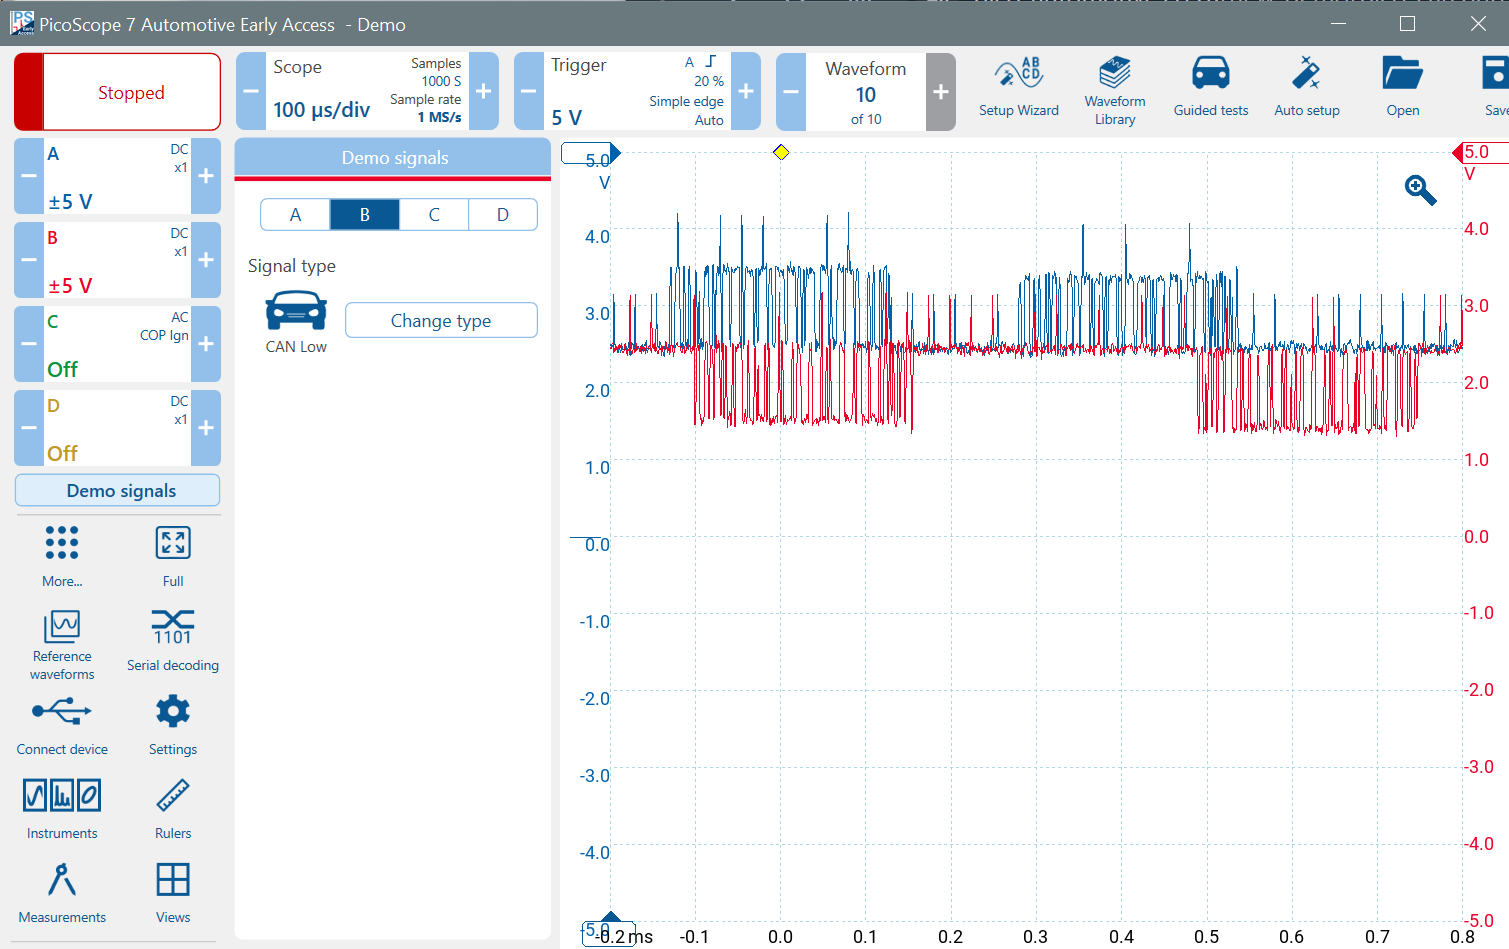This screenshot has height=949, width=1509.
Task: Open channel C options panel
Action: tap(117, 344)
